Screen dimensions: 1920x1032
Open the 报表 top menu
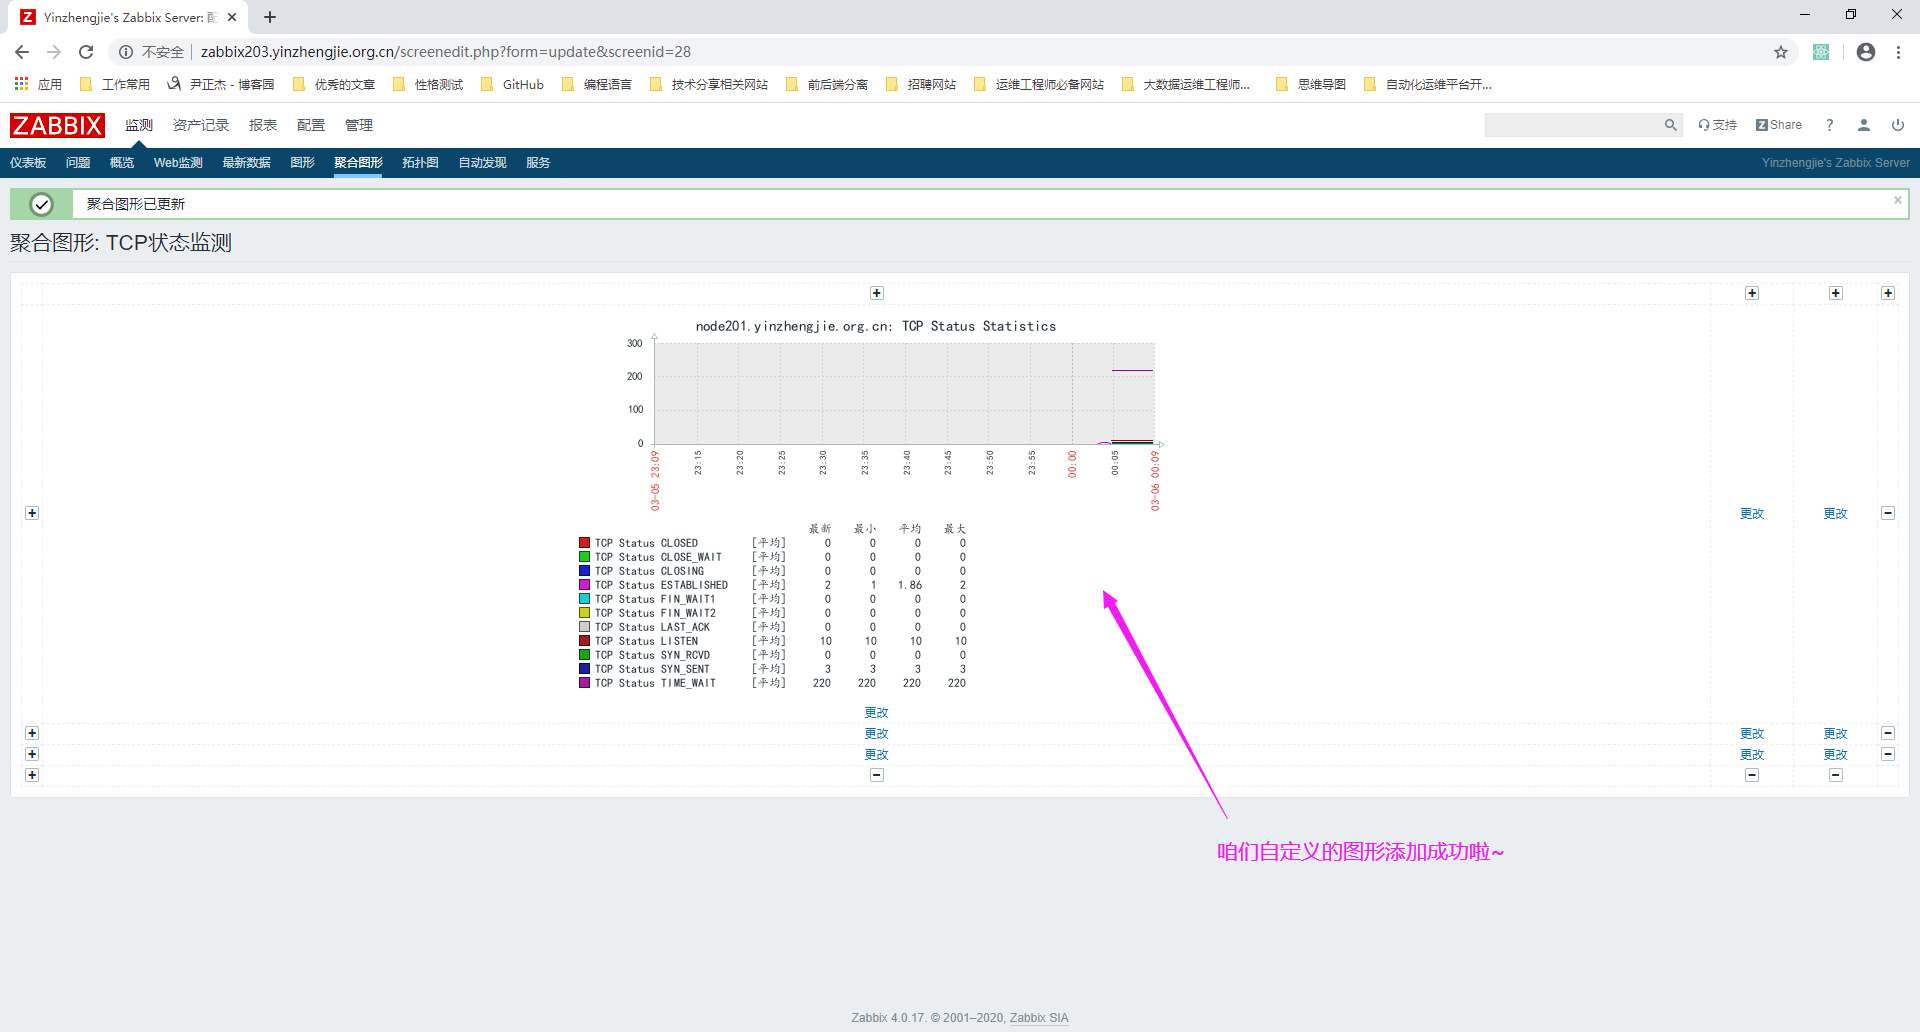[263, 125]
